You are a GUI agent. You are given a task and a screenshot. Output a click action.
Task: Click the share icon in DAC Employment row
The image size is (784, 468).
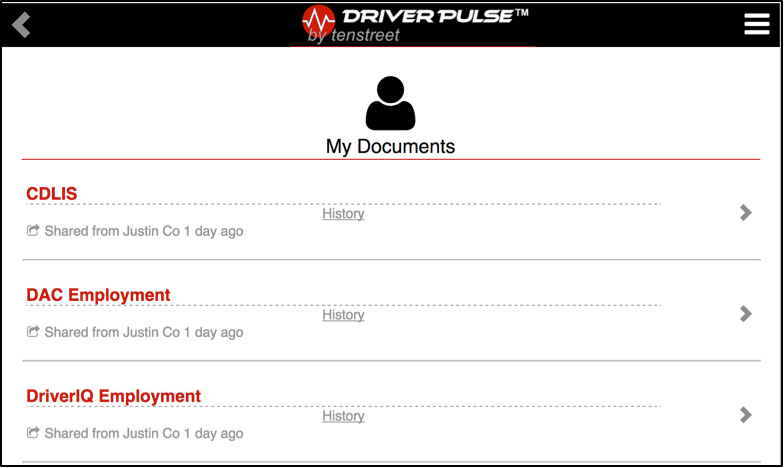coord(33,332)
